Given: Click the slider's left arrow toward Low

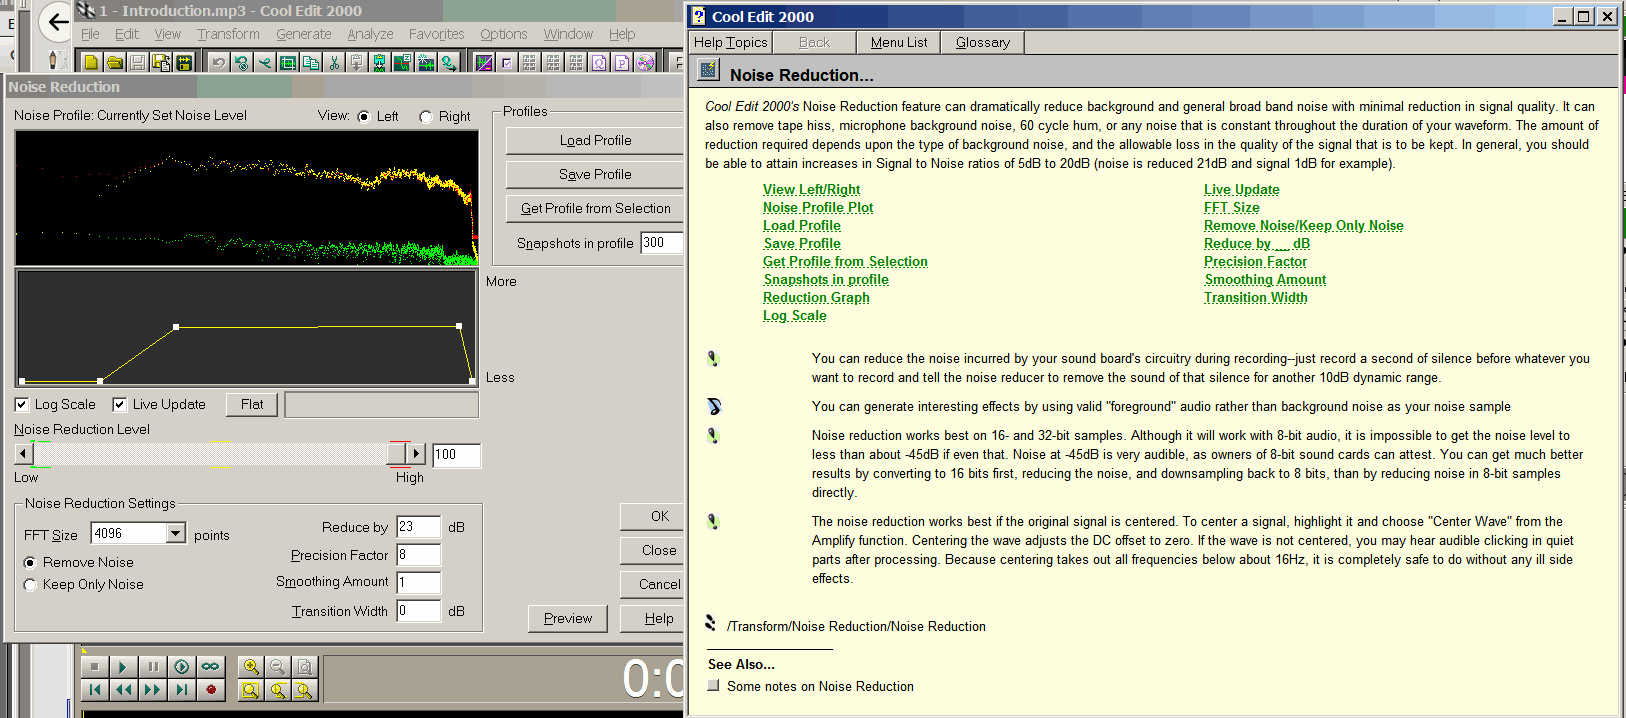Looking at the screenshot, I should click(x=24, y=453).
